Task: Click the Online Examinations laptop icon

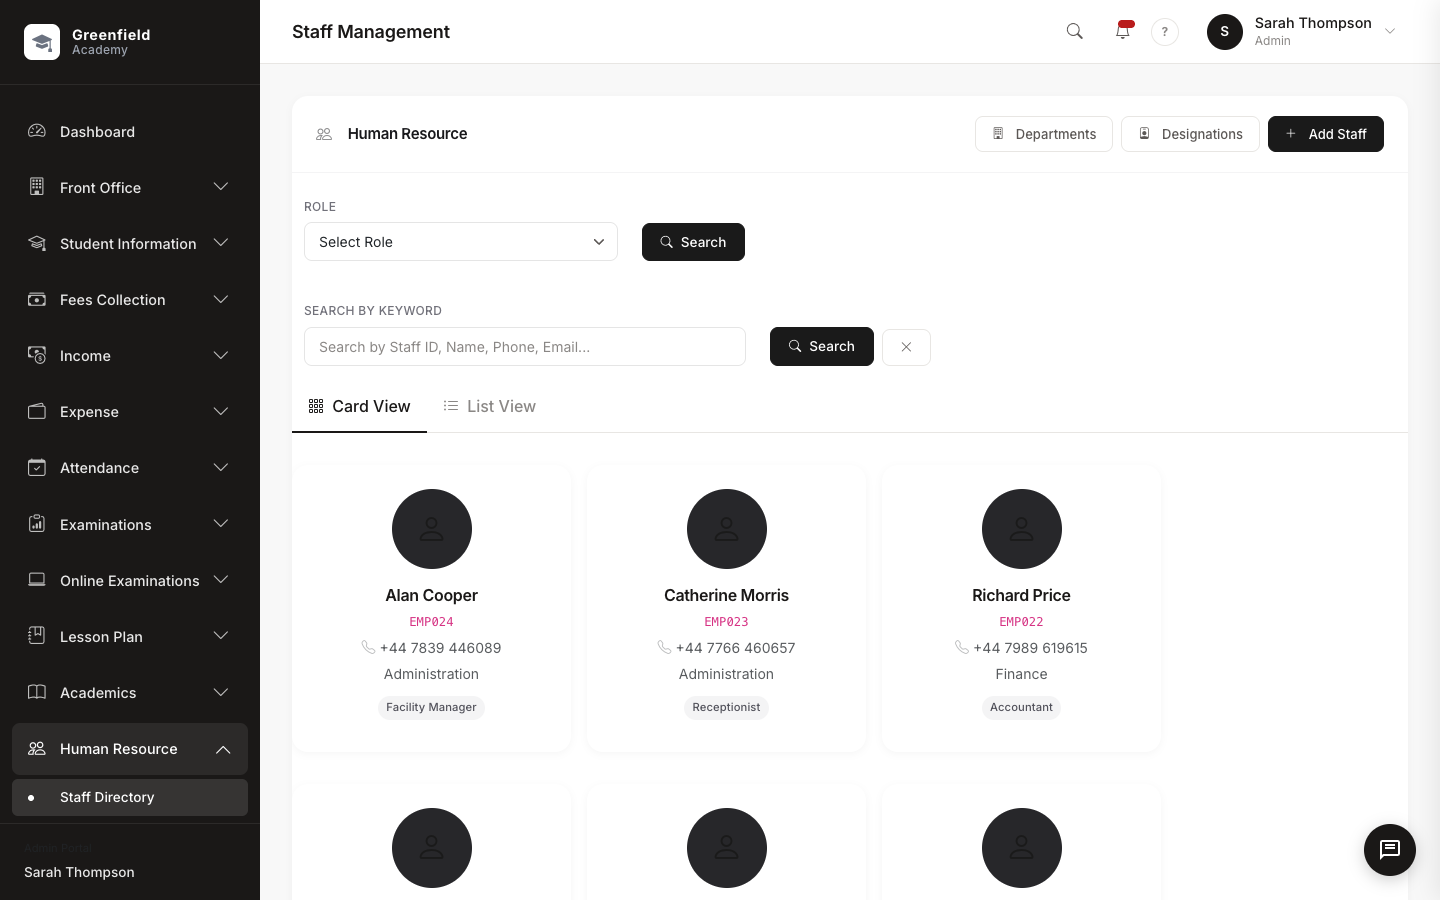Action: click(37, 580)
